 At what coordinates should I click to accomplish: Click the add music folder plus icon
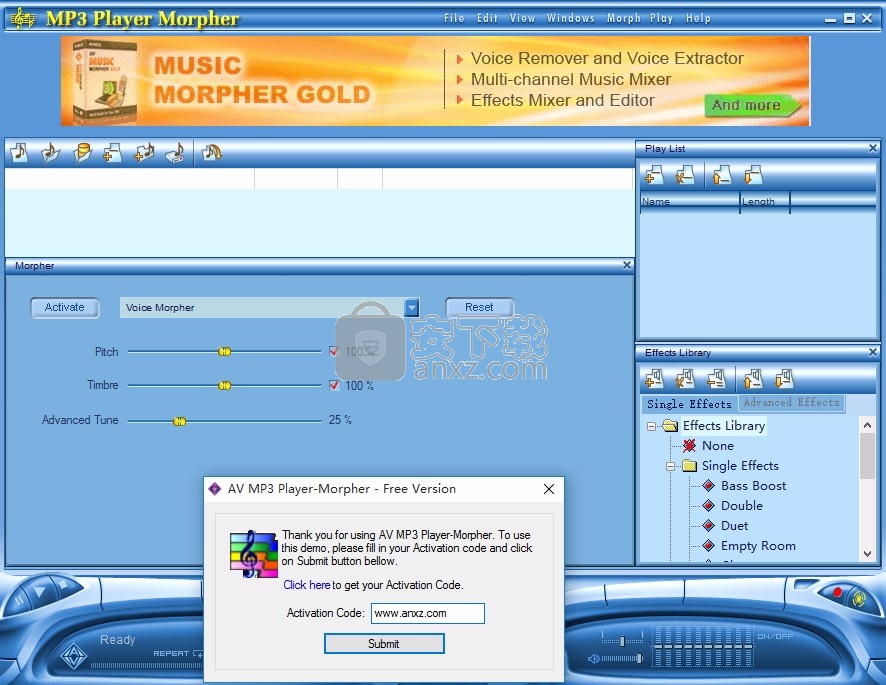pos(144,153)
